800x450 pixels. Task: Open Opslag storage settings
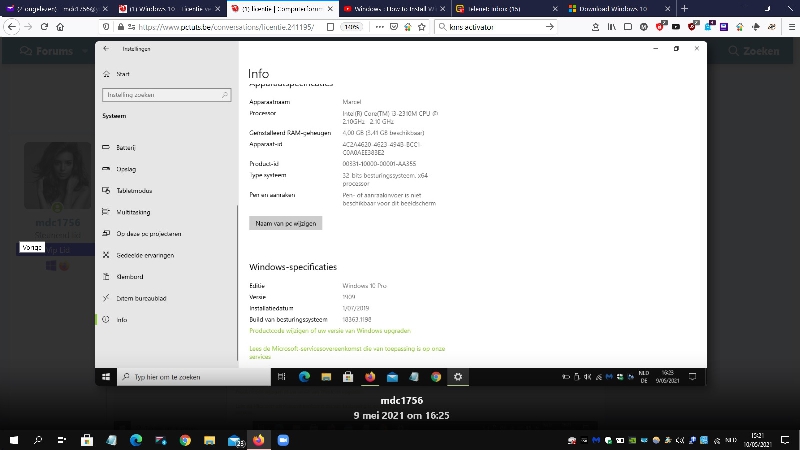pos(125,169)
